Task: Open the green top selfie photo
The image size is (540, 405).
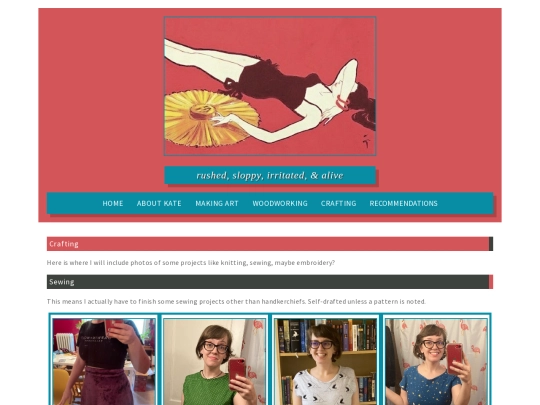Action: pos(215,362)
